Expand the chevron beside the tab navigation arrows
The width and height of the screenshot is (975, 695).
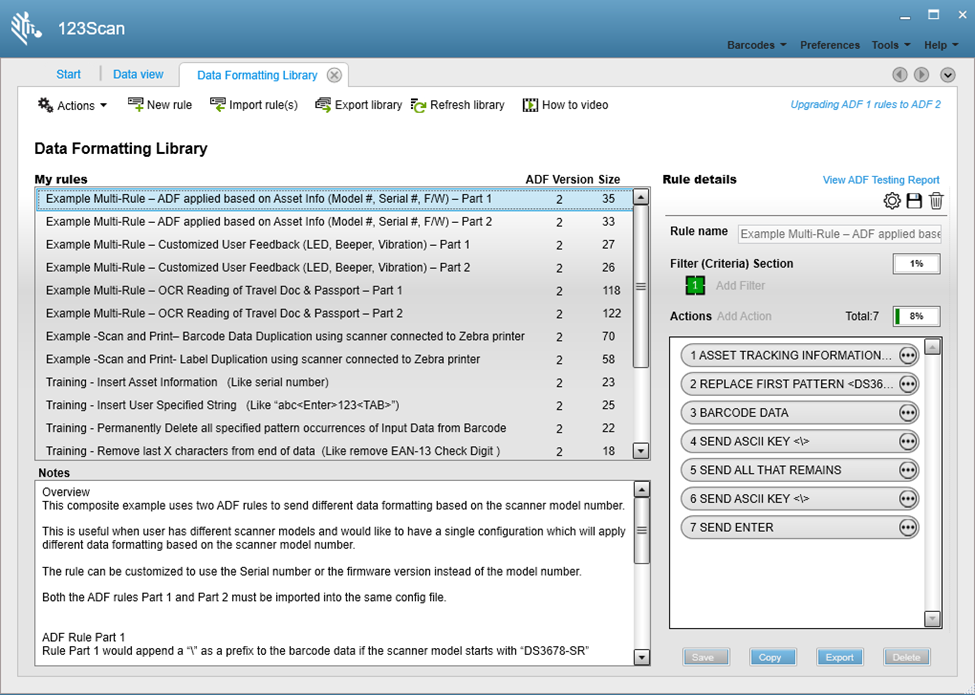click(947, 74)
